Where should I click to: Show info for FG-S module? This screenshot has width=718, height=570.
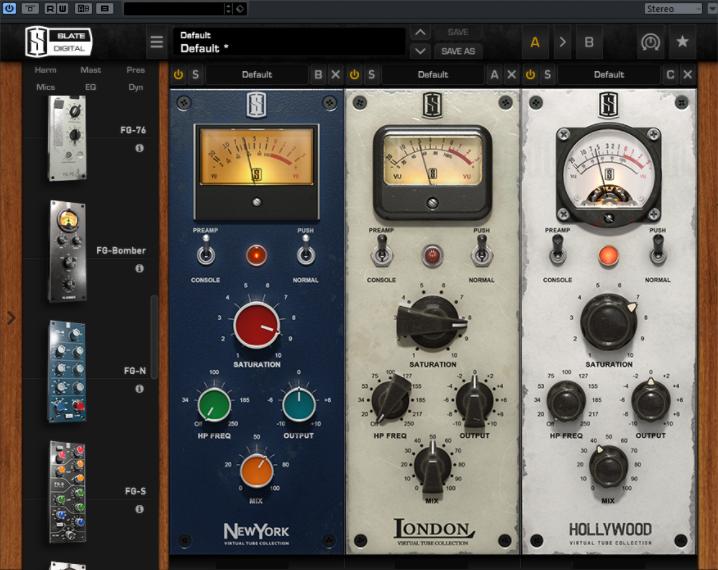click(140, 509)
